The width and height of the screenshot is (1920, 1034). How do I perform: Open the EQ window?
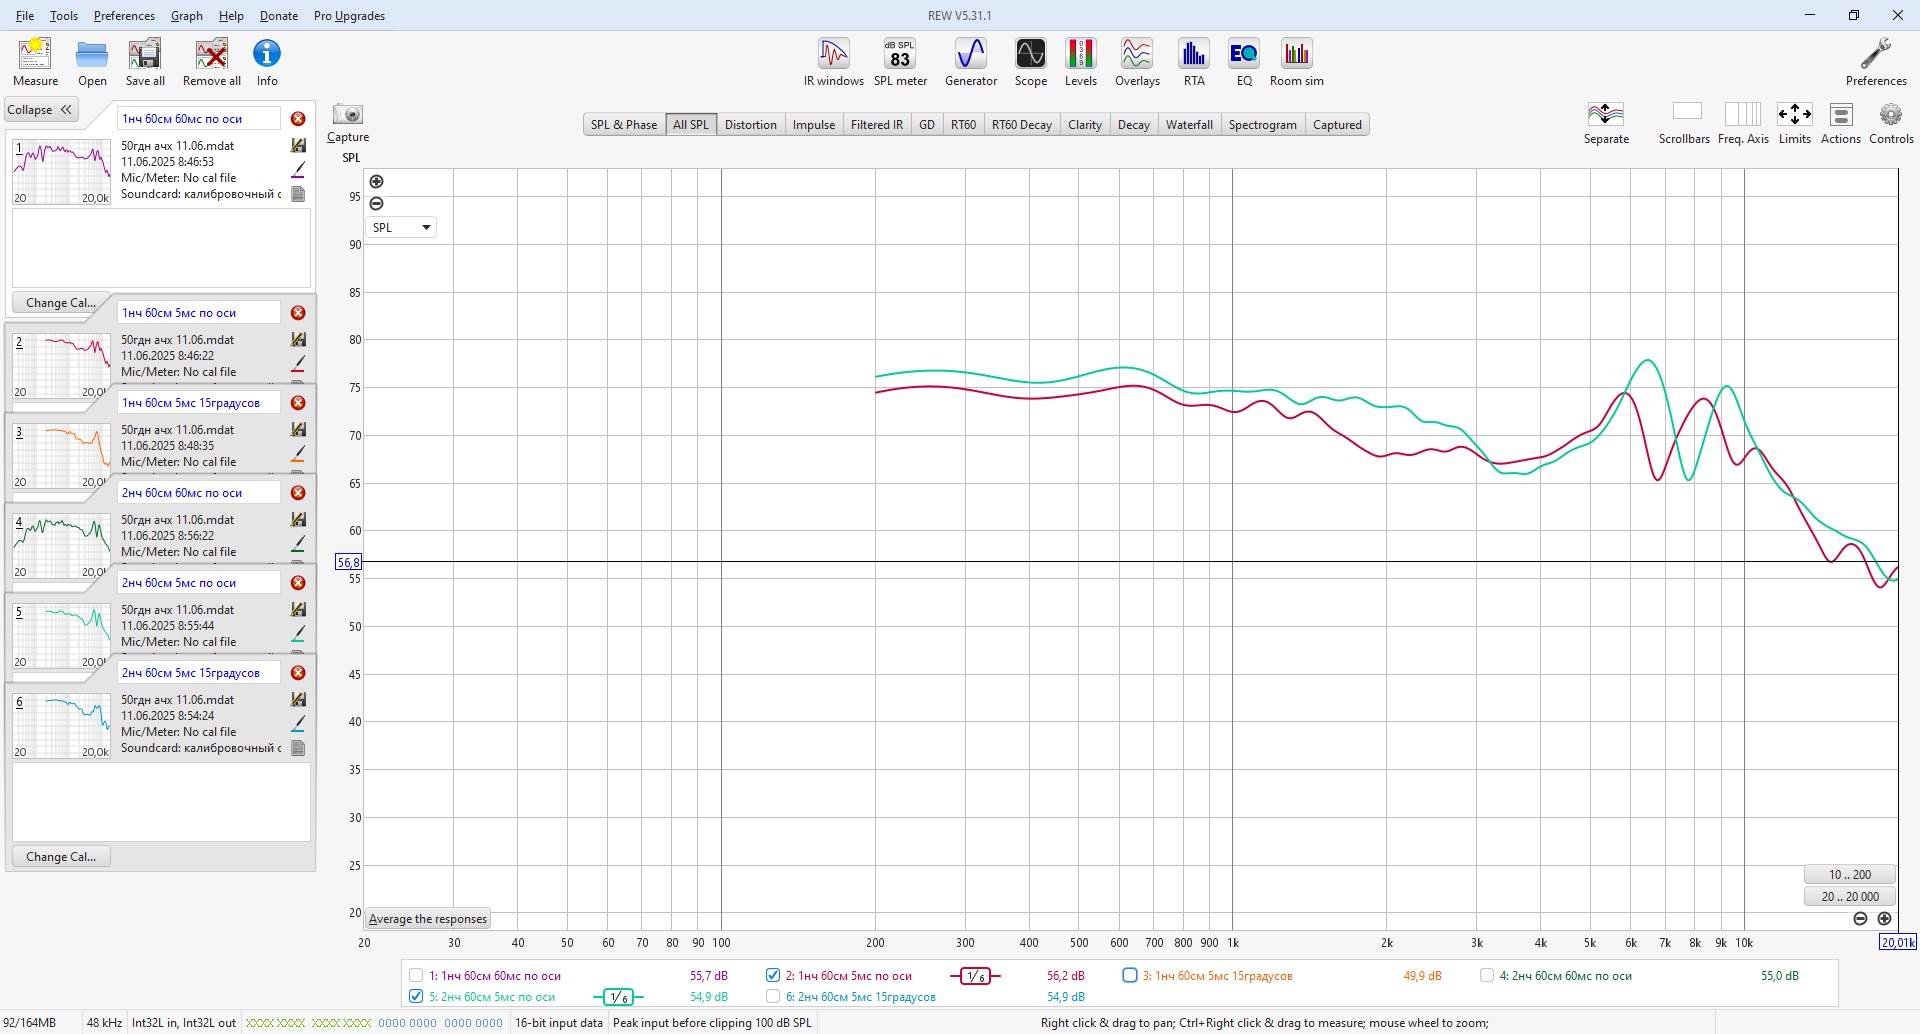click(x=1244, y=62)
